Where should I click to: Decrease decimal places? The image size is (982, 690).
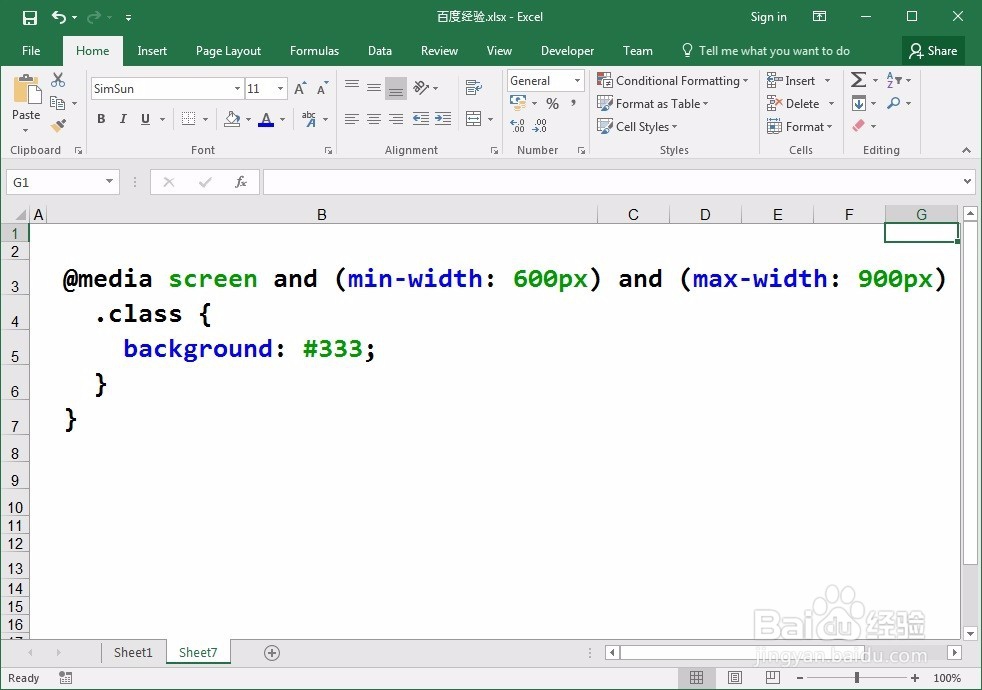pyautogui.click(x=539, y=126)
